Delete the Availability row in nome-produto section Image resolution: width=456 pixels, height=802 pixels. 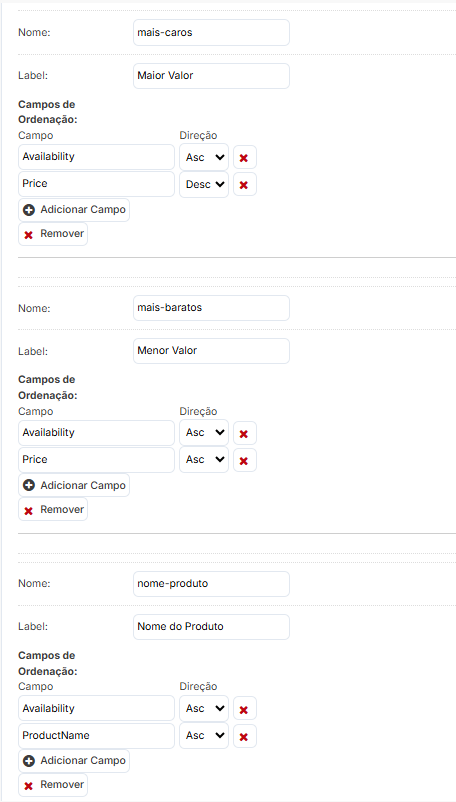tap(244, 709)
